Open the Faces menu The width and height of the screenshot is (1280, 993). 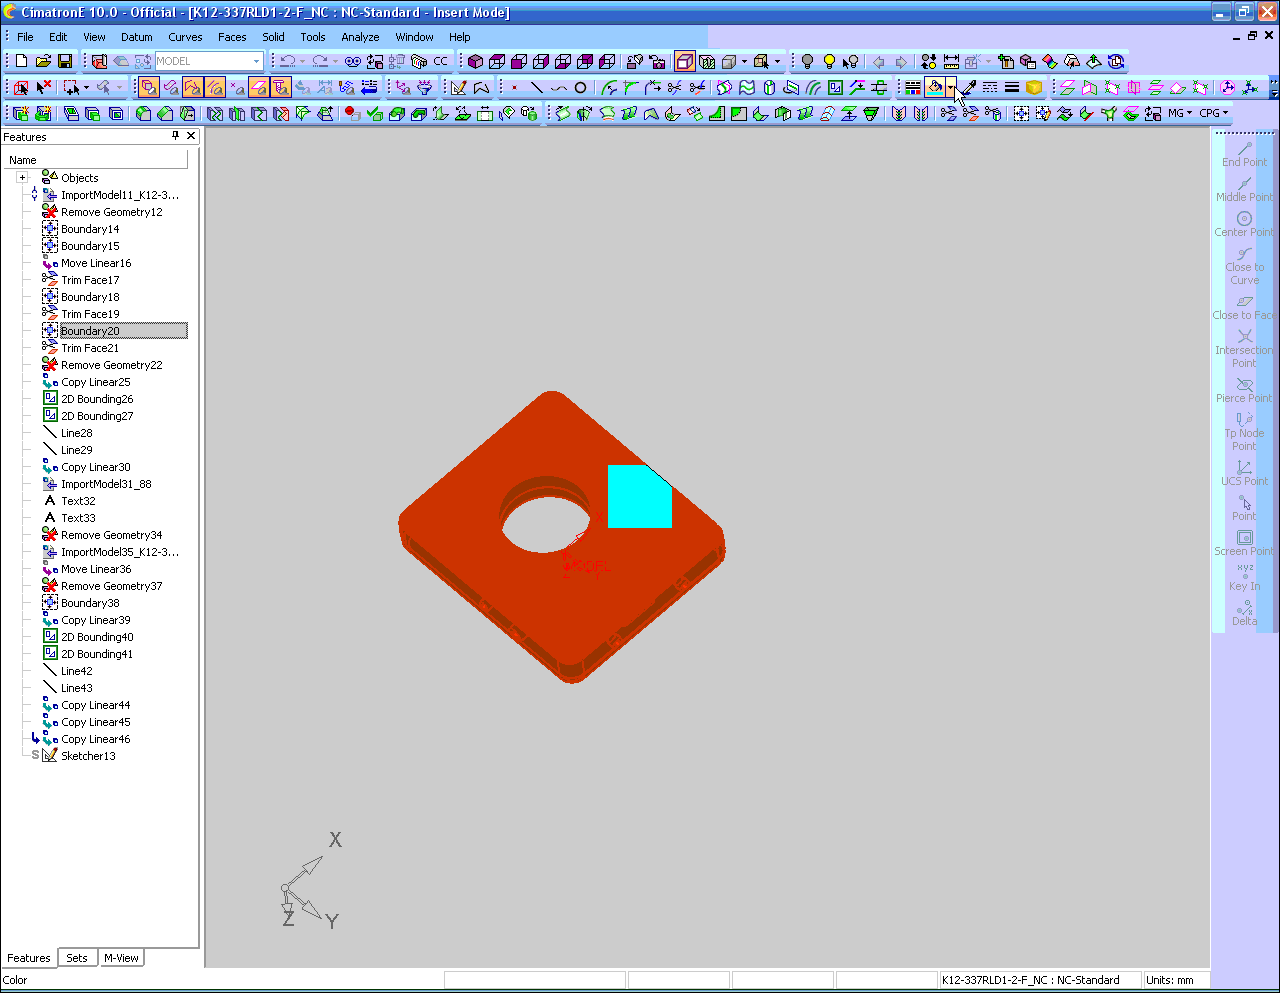pyautogui.click(x=232, y=37)
